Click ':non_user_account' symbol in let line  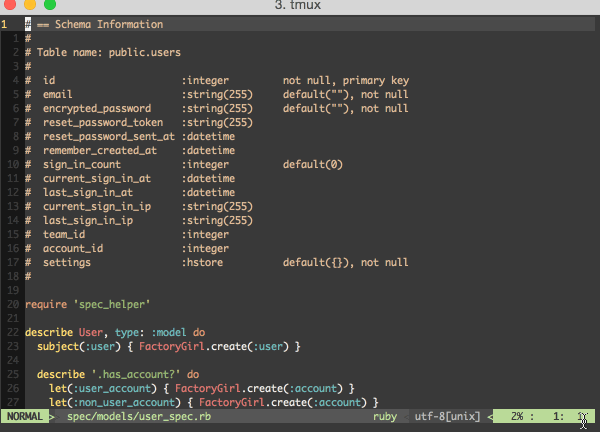124,403
